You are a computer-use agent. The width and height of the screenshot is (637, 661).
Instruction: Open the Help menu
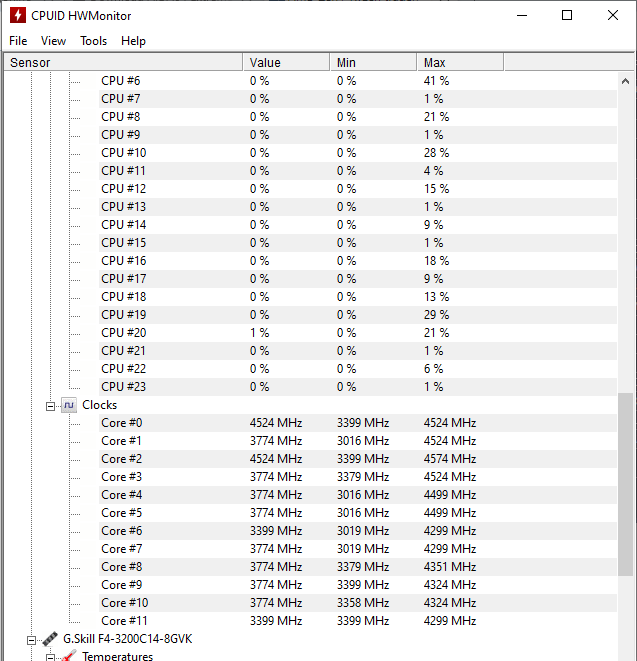[133, 41]
